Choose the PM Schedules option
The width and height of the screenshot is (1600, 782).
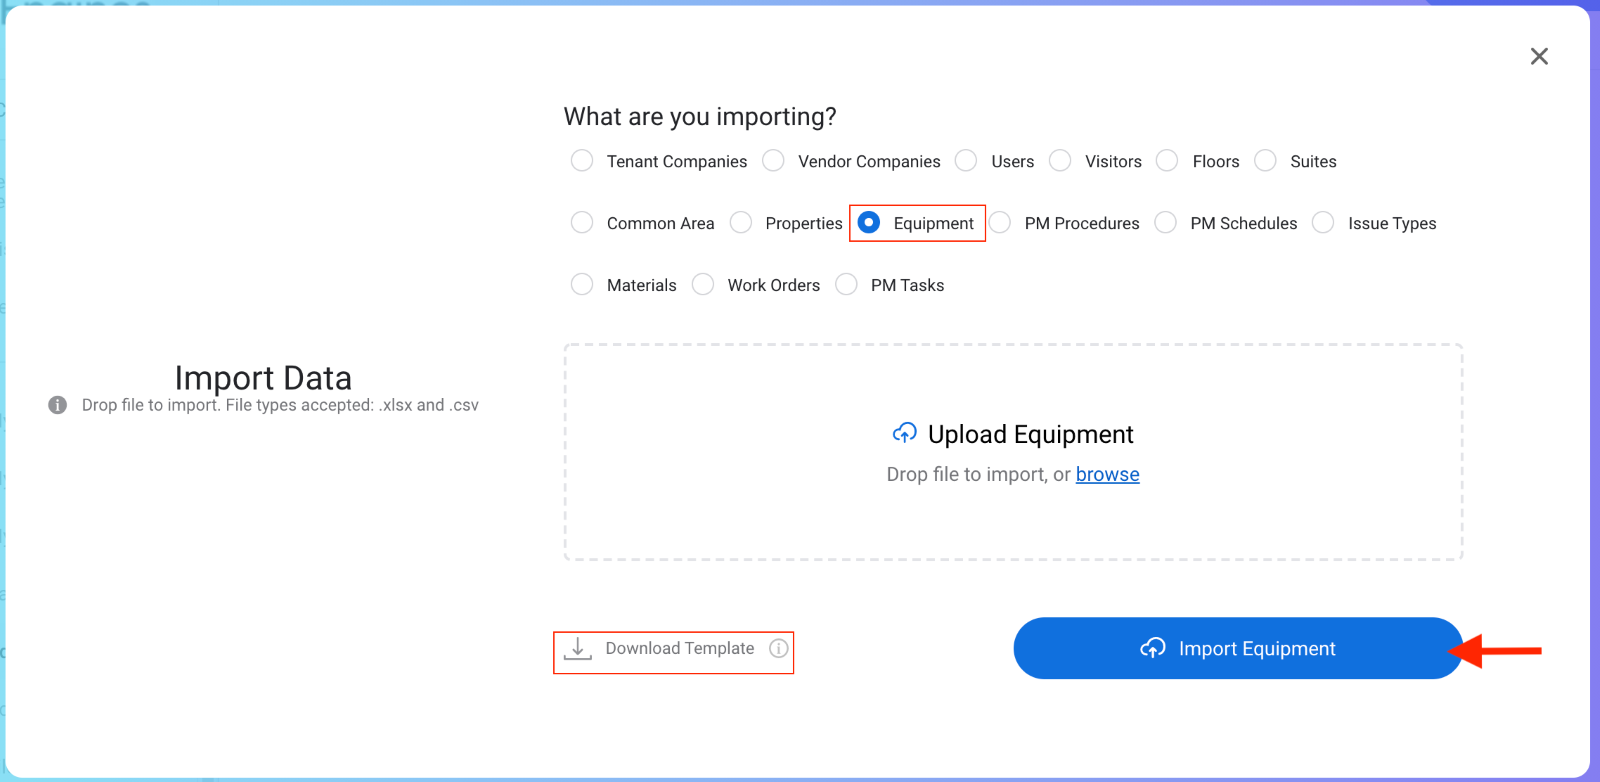1166,223
